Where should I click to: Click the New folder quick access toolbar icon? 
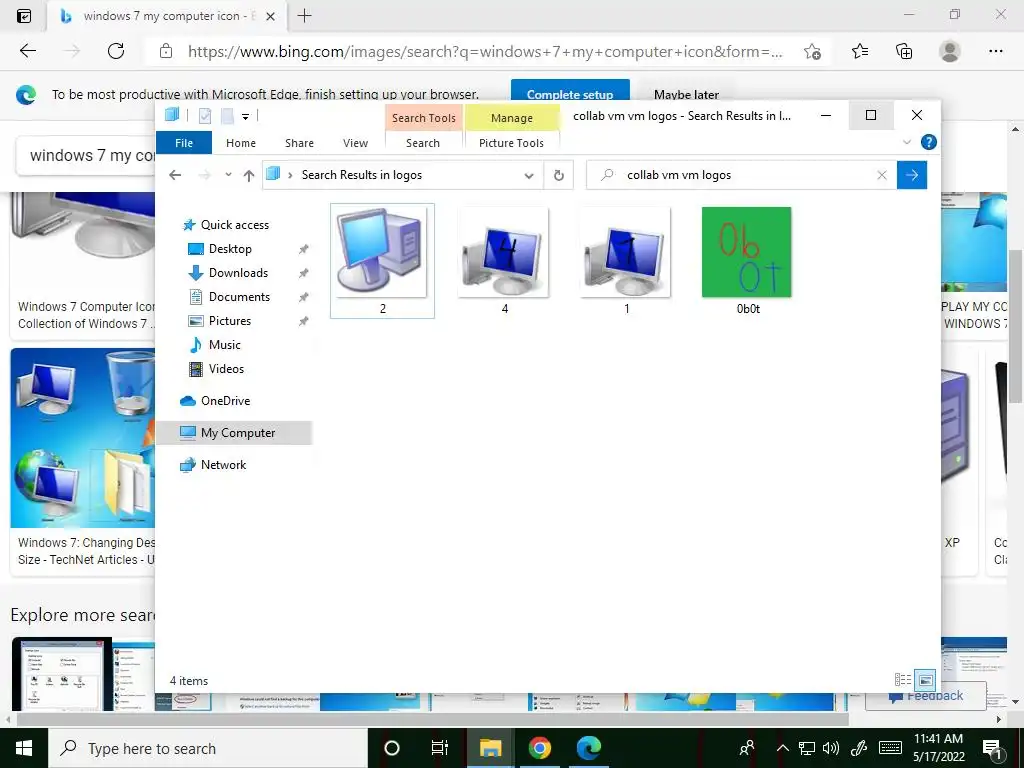227,116
